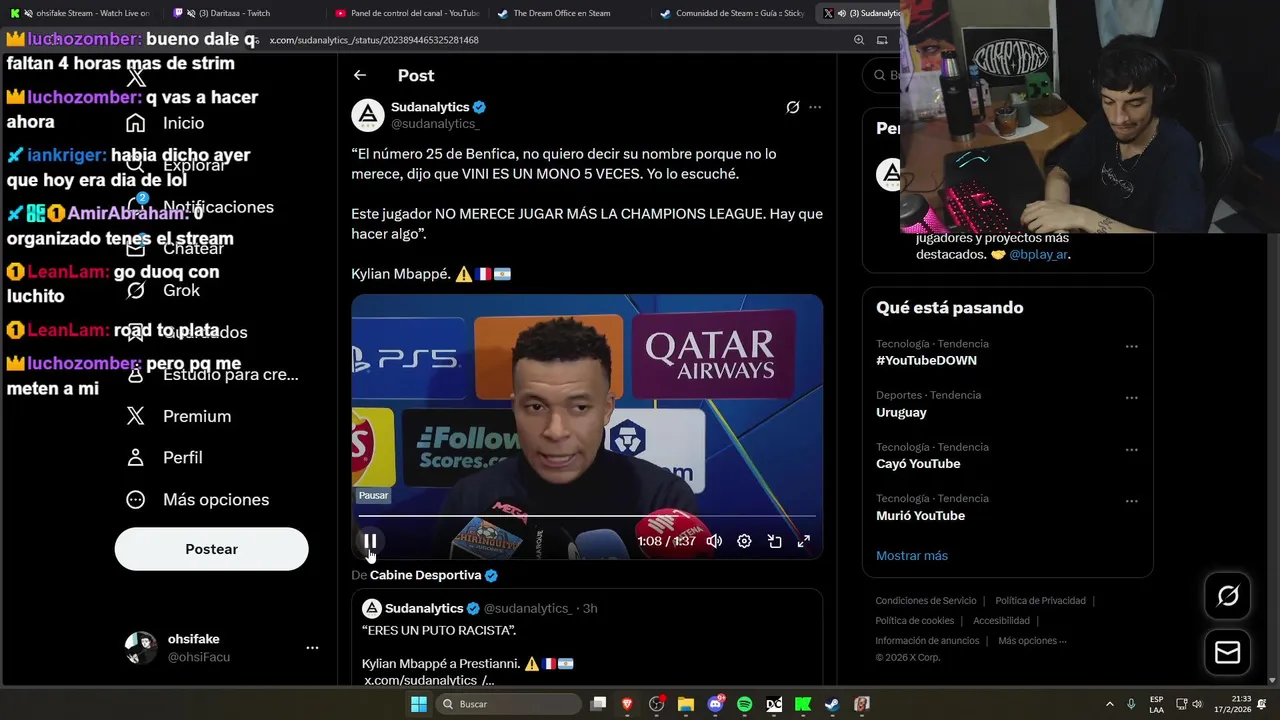
Task: Open Uruguay trending topic
Action: 901,412
